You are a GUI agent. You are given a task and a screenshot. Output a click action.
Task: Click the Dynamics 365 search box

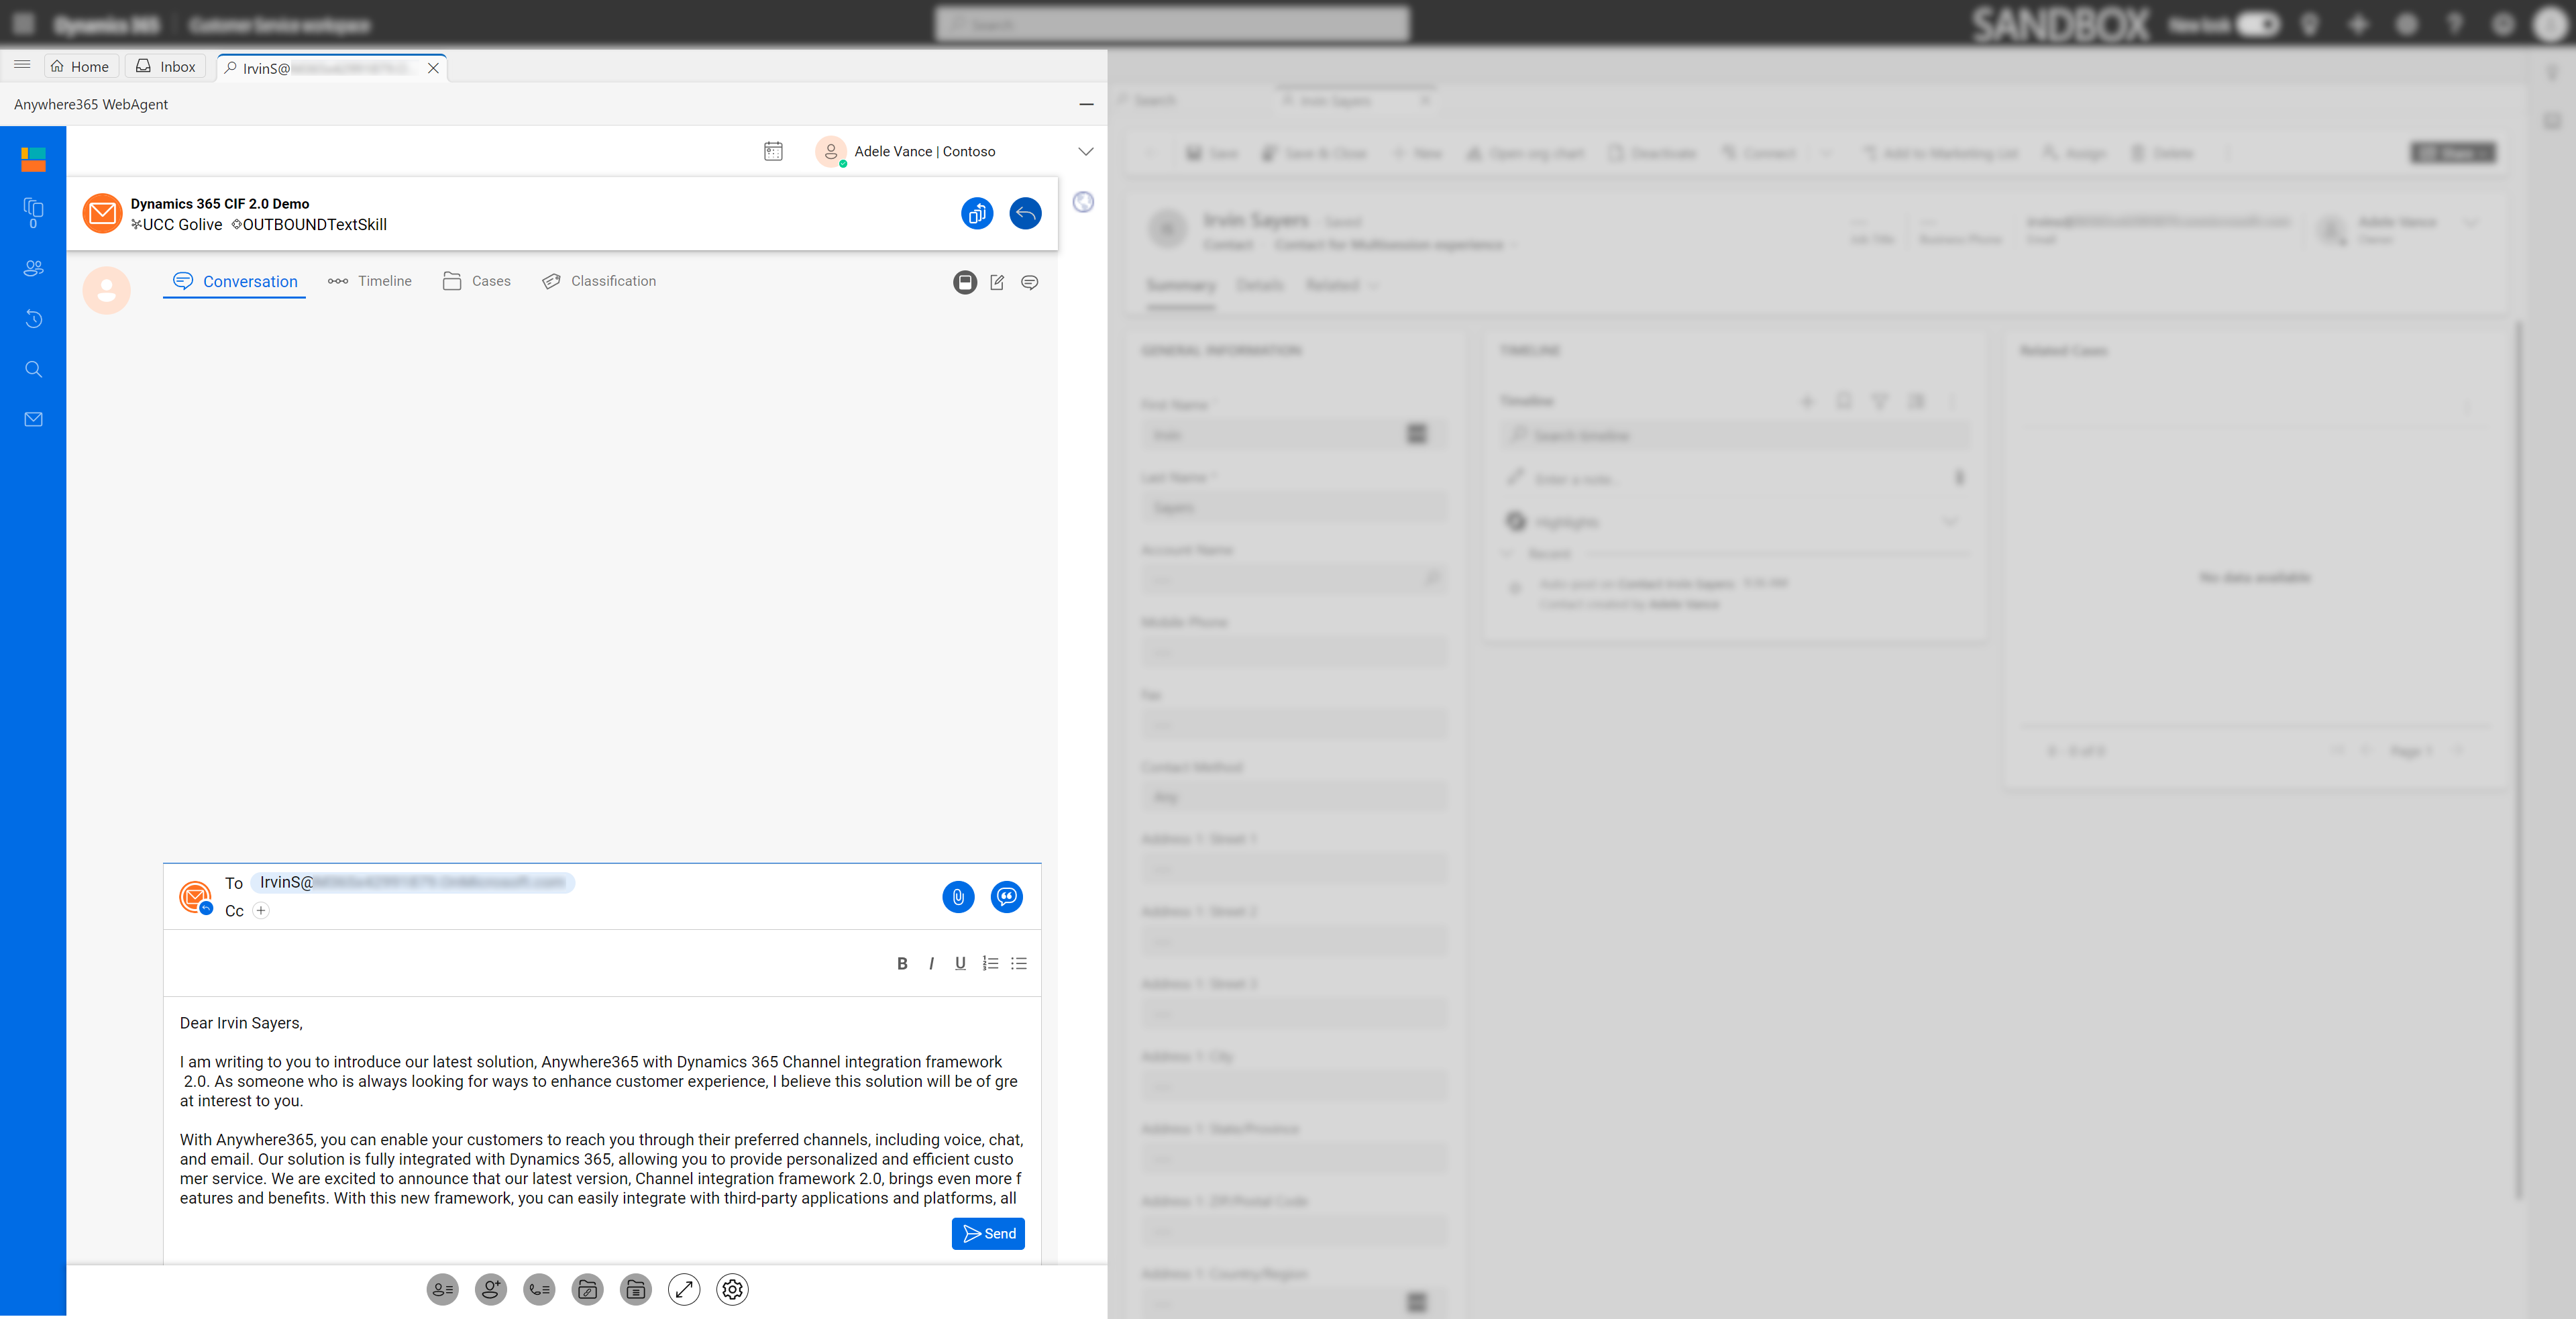pyautogui.click(x=1172, y=24)
